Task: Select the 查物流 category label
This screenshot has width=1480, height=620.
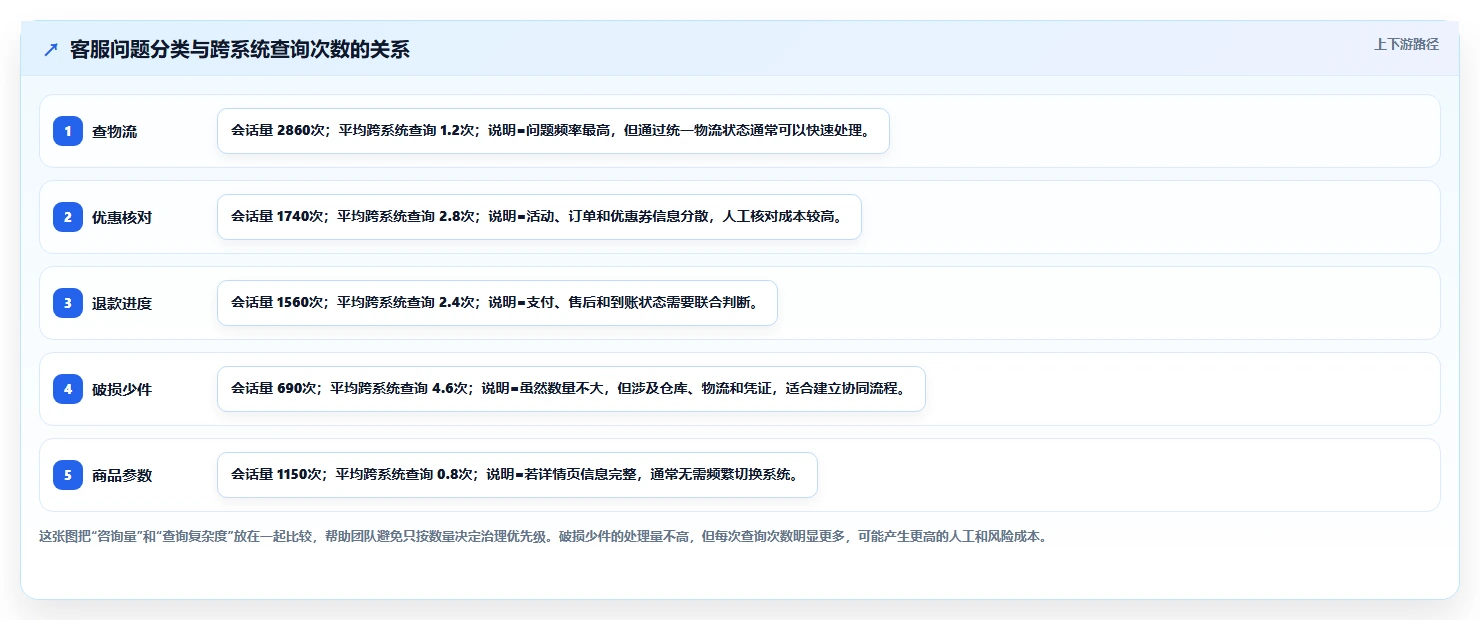Action: click(115, 131)
